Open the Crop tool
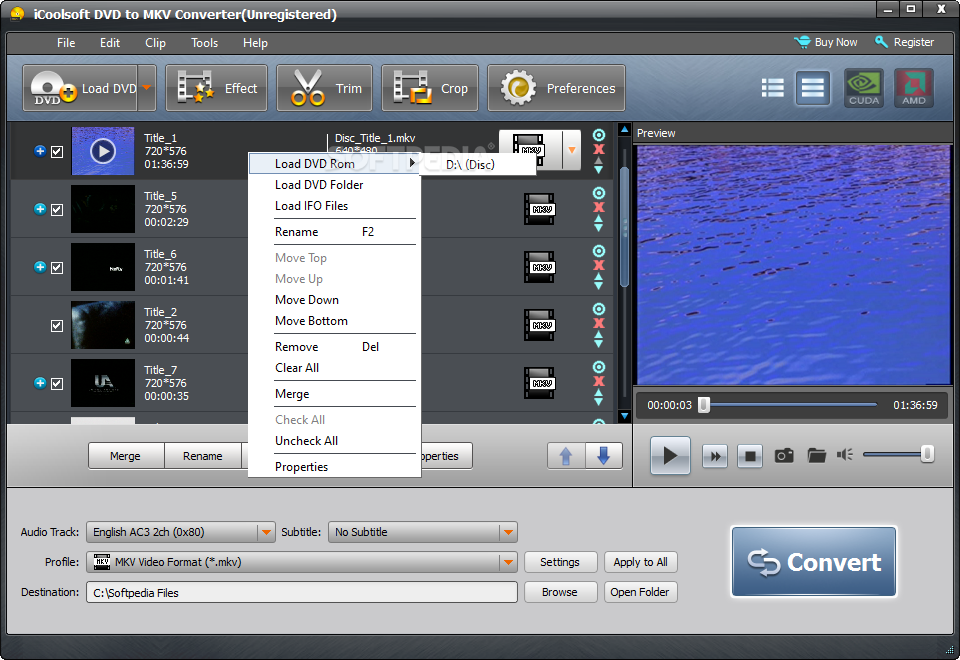The height and width of the screenshot is (660, 960). pos(430,88)
